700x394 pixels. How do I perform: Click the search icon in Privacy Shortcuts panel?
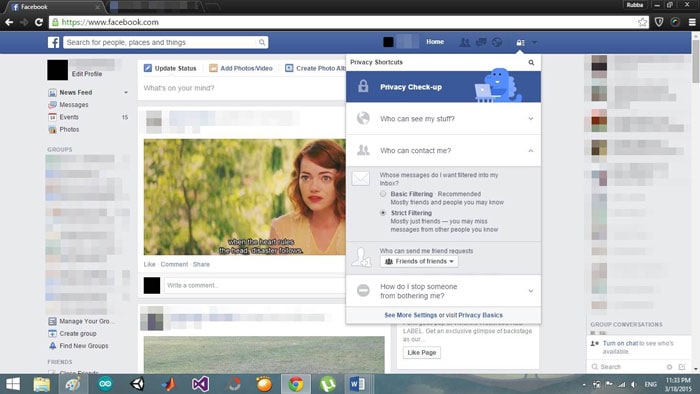531,62
